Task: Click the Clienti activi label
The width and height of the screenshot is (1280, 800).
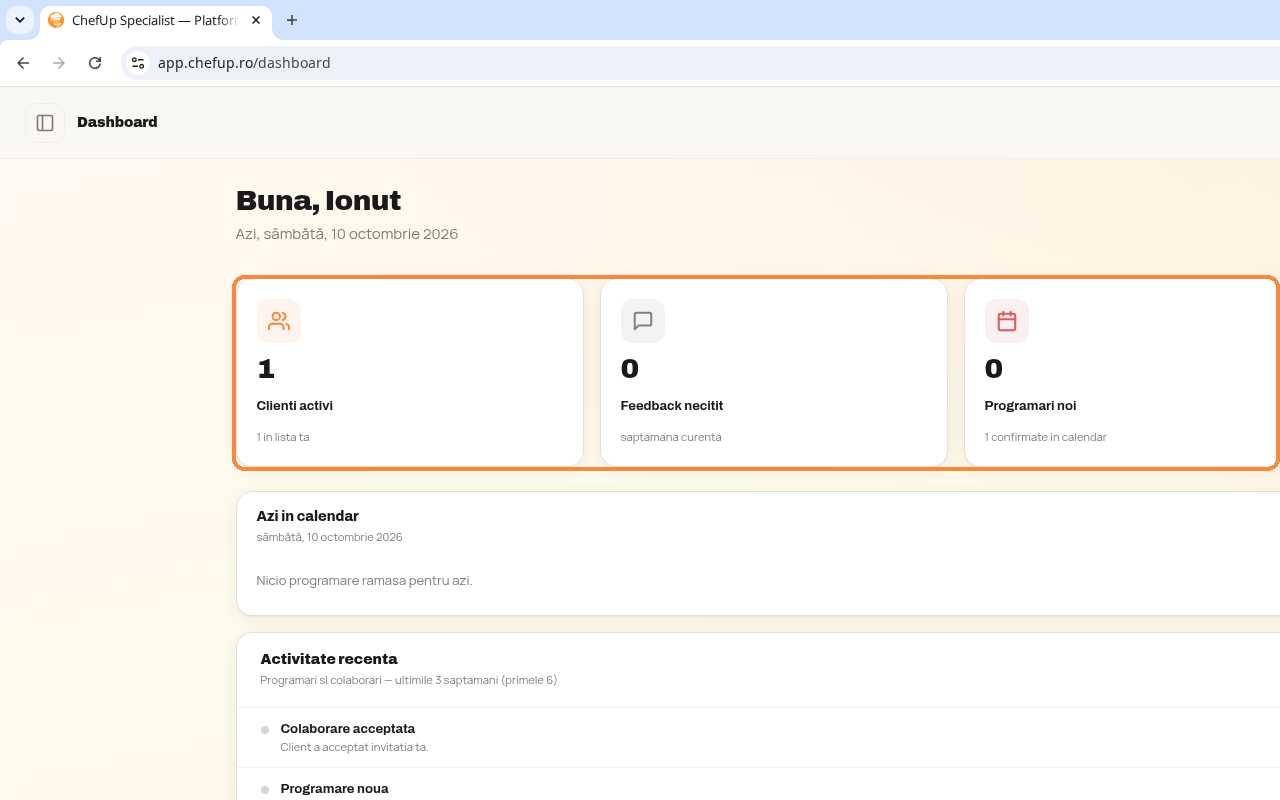Action: tap(295, 406)
